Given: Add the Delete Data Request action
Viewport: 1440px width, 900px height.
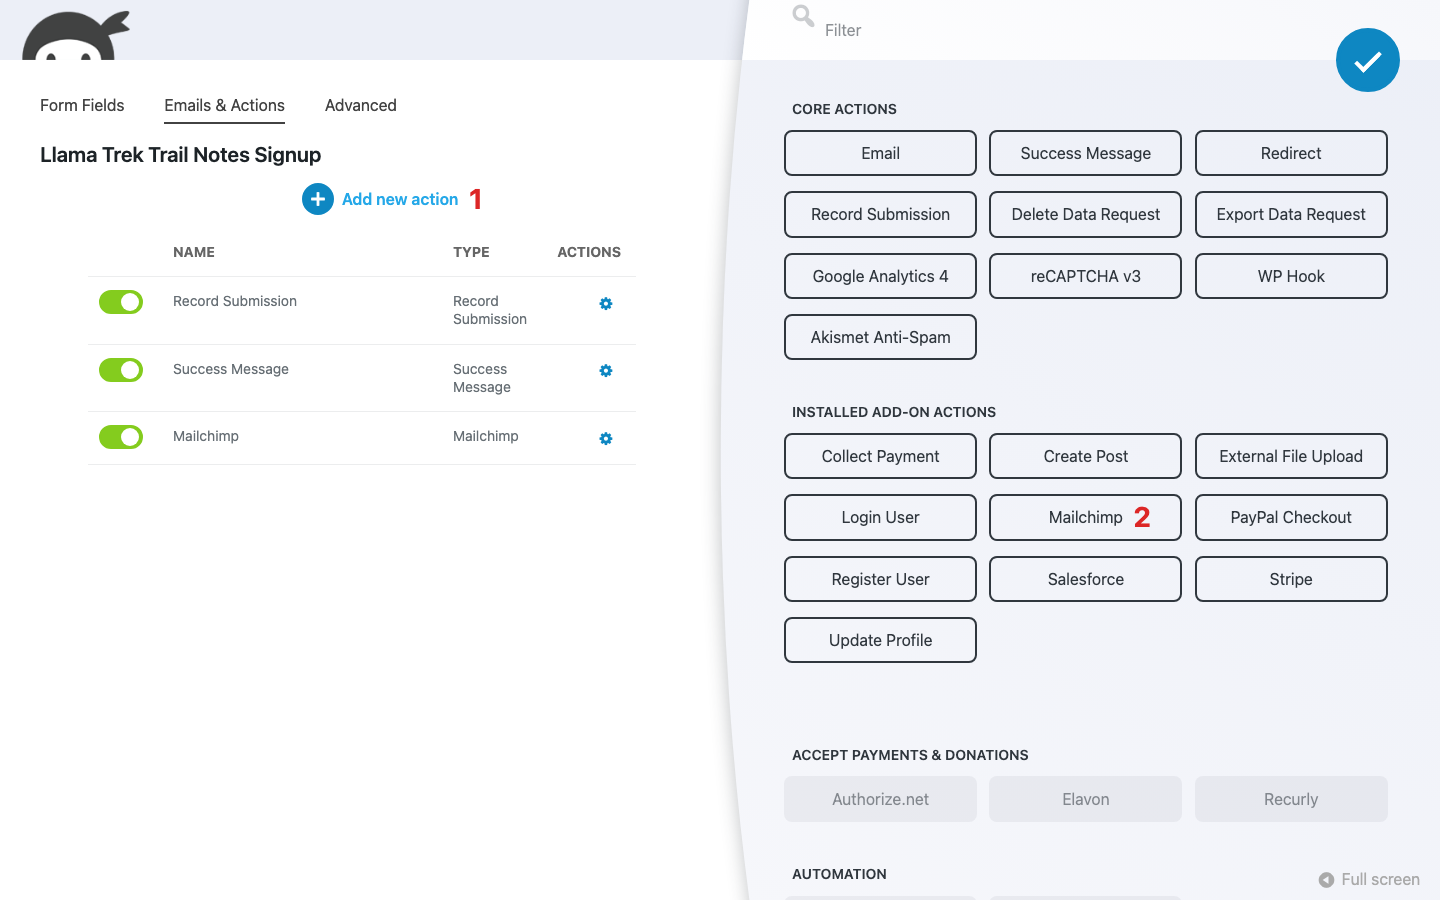Looking at the screenshot, I should coord(1085,214).
